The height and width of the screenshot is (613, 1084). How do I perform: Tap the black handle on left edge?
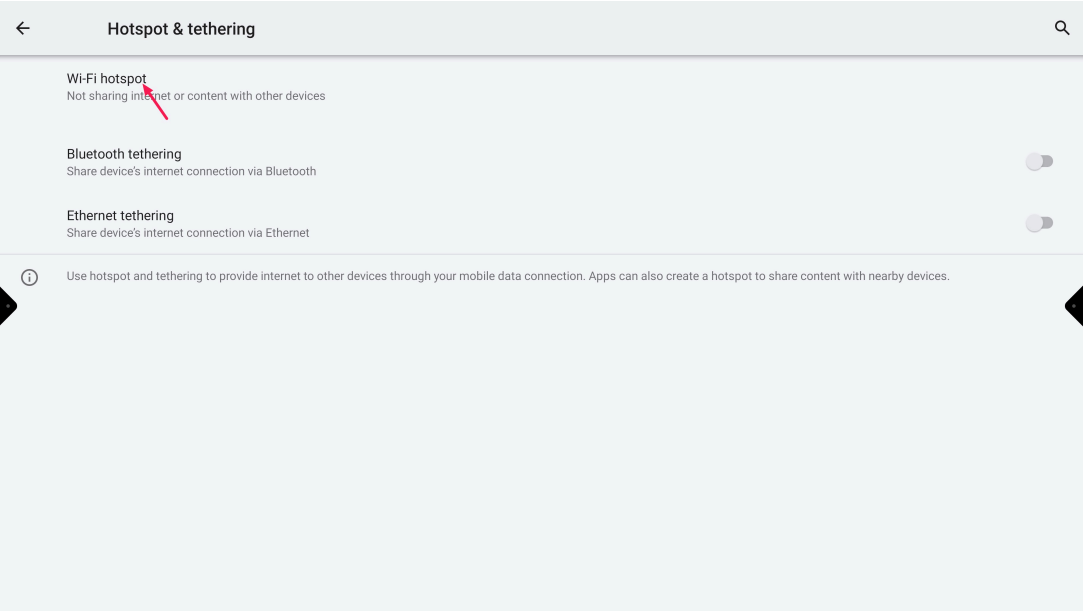click(7, 306)
